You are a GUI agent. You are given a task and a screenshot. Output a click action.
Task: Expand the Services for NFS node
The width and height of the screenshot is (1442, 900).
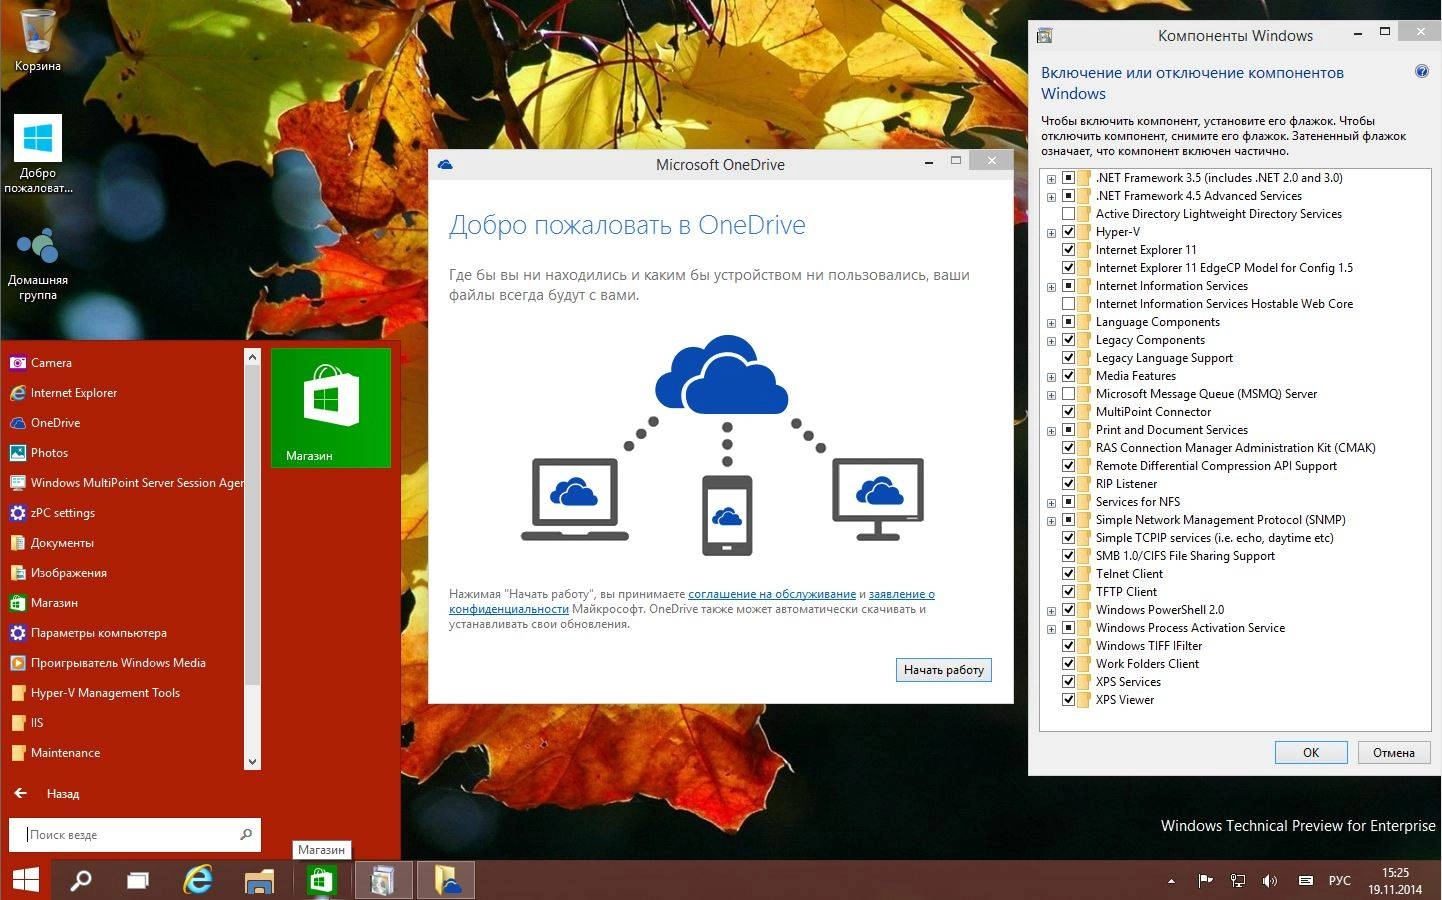pos(1051,503)
